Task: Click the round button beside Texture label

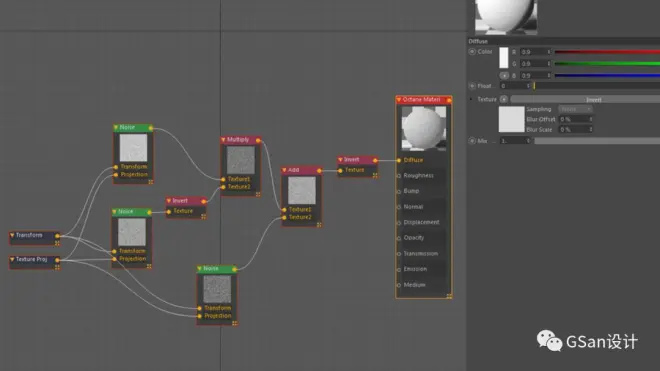Action: 503,99
